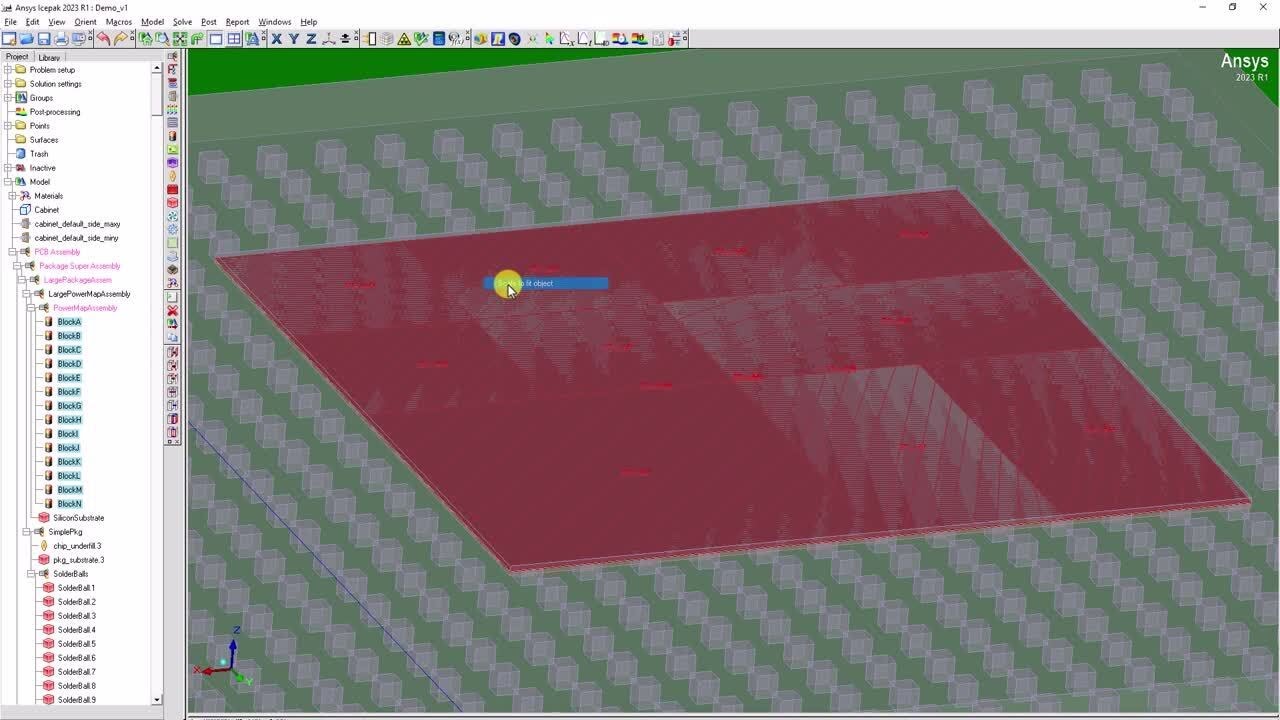Orient view along Z axis
Screen dimensions: 1280x720
[311, 39]
